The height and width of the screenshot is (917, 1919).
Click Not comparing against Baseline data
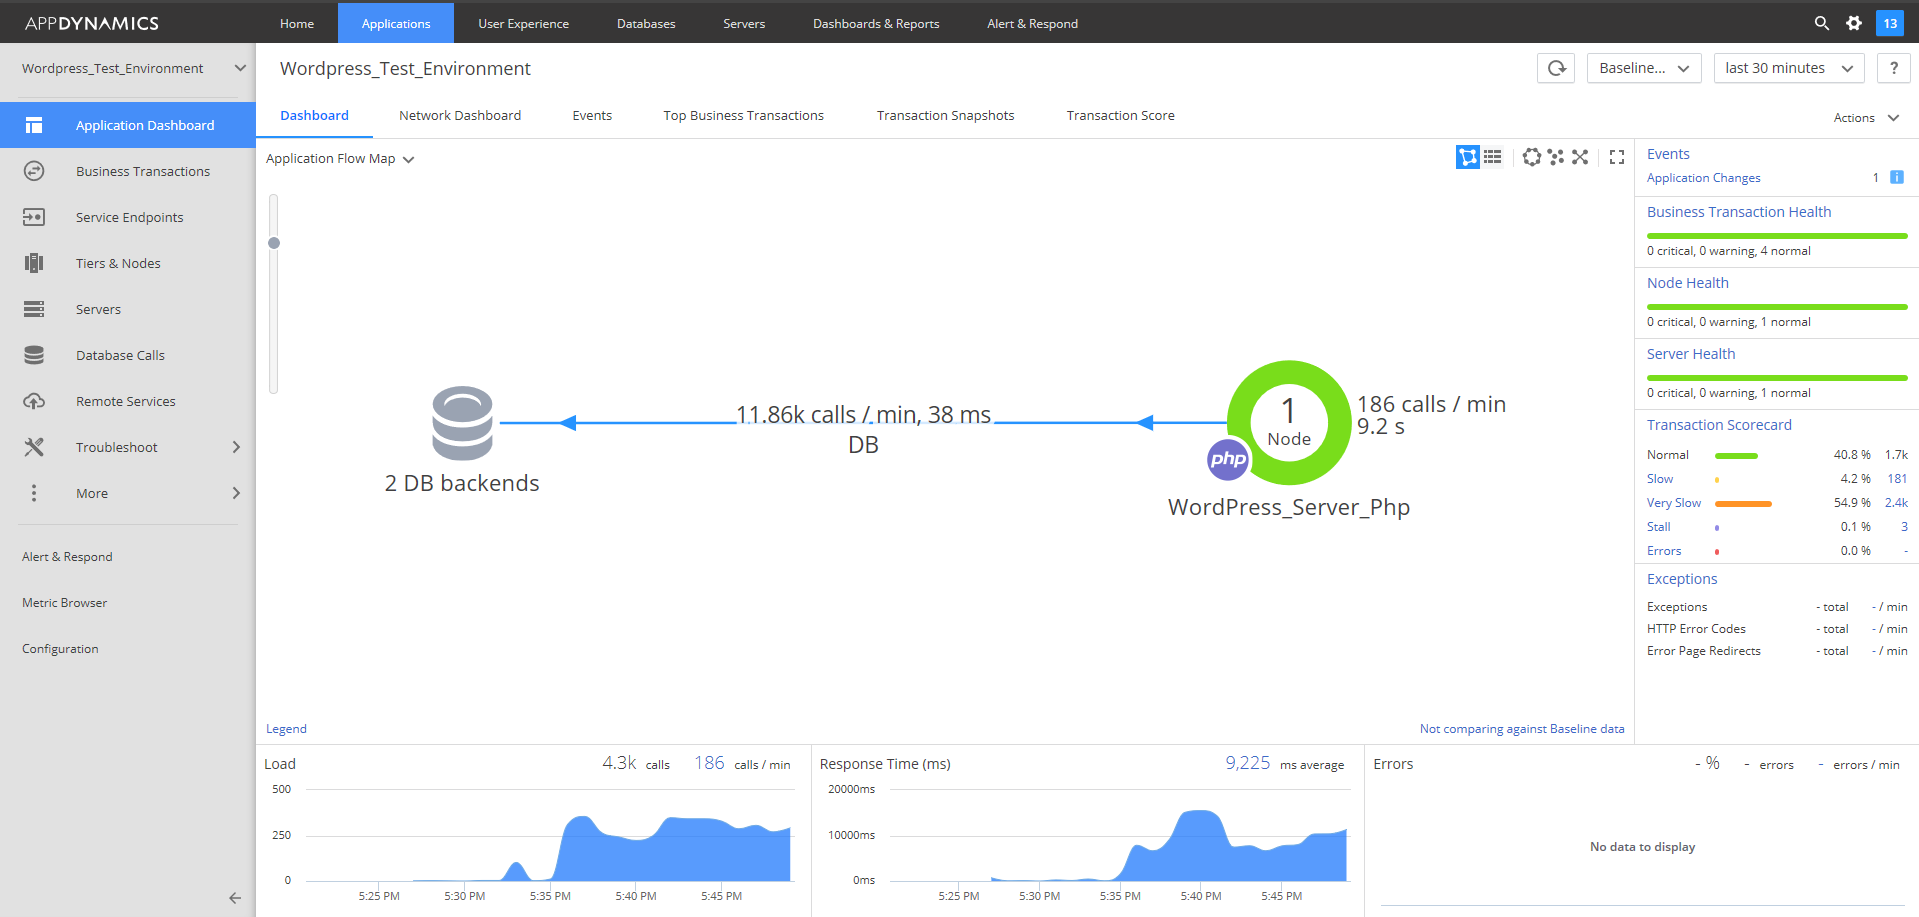1522,729
